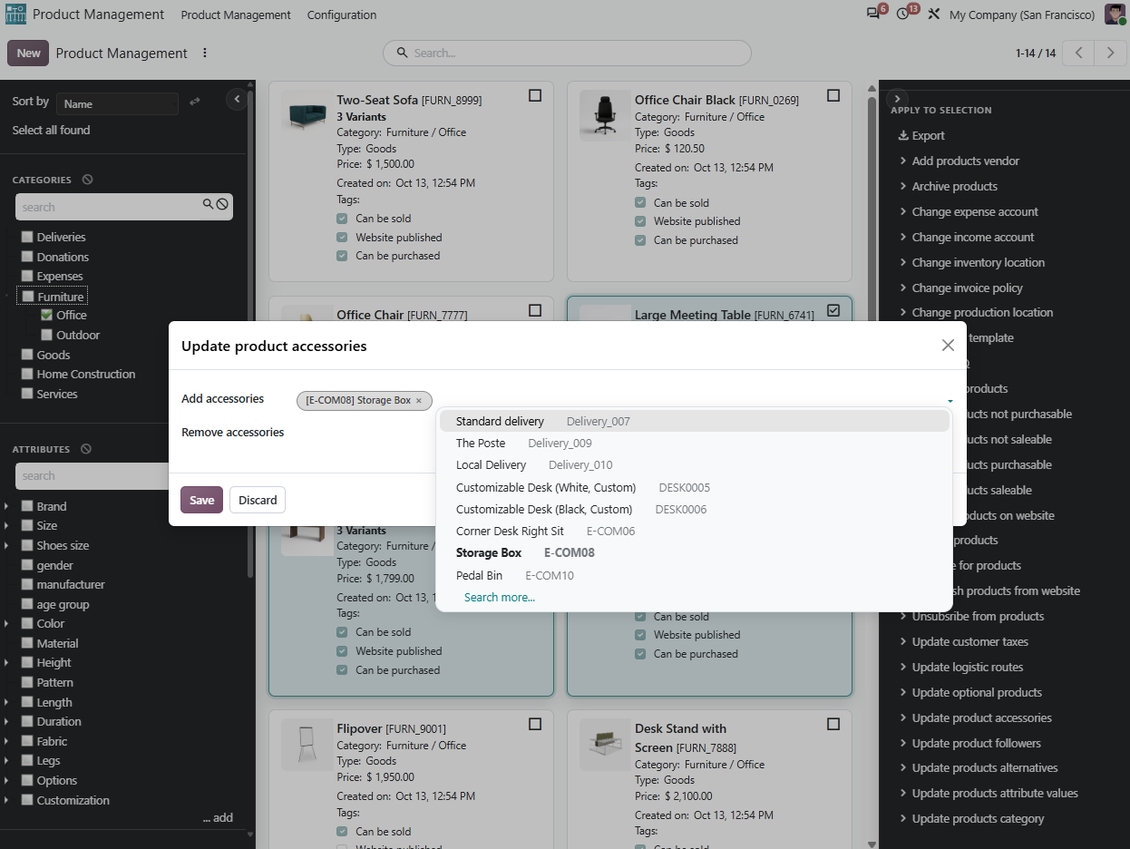Open the messages notification icon

[x=873, y=14]
